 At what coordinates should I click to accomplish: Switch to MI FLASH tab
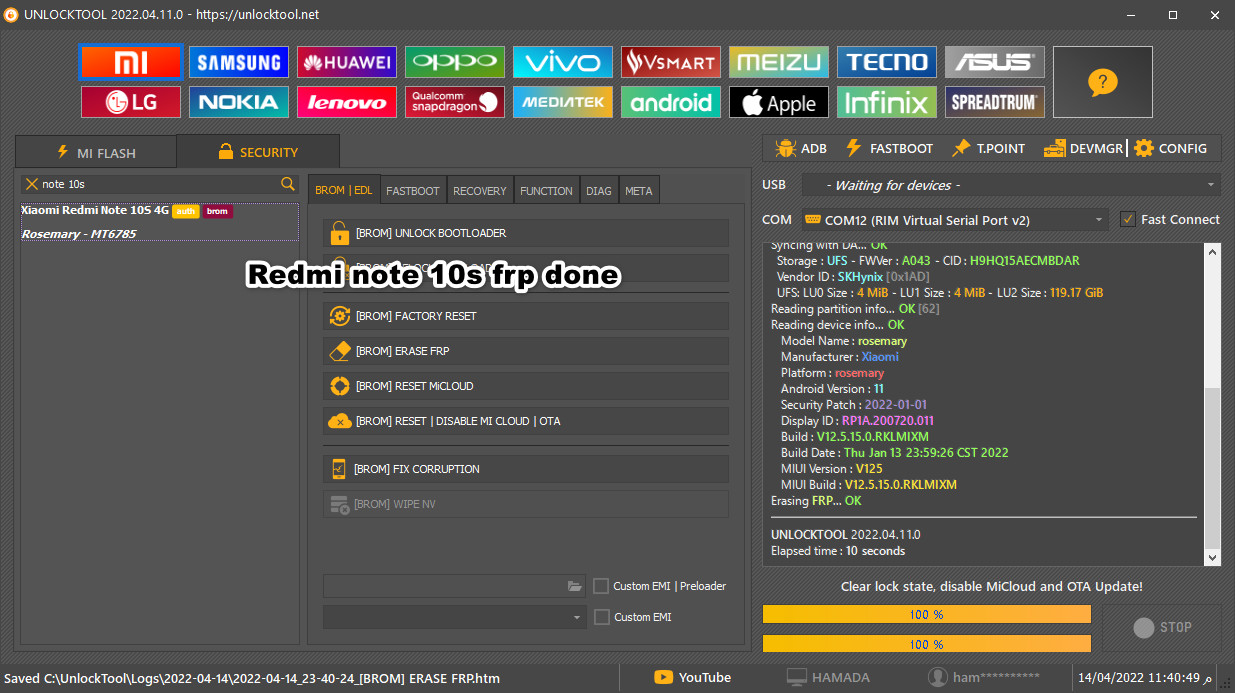pyautogui.click(x=95, y=153)
